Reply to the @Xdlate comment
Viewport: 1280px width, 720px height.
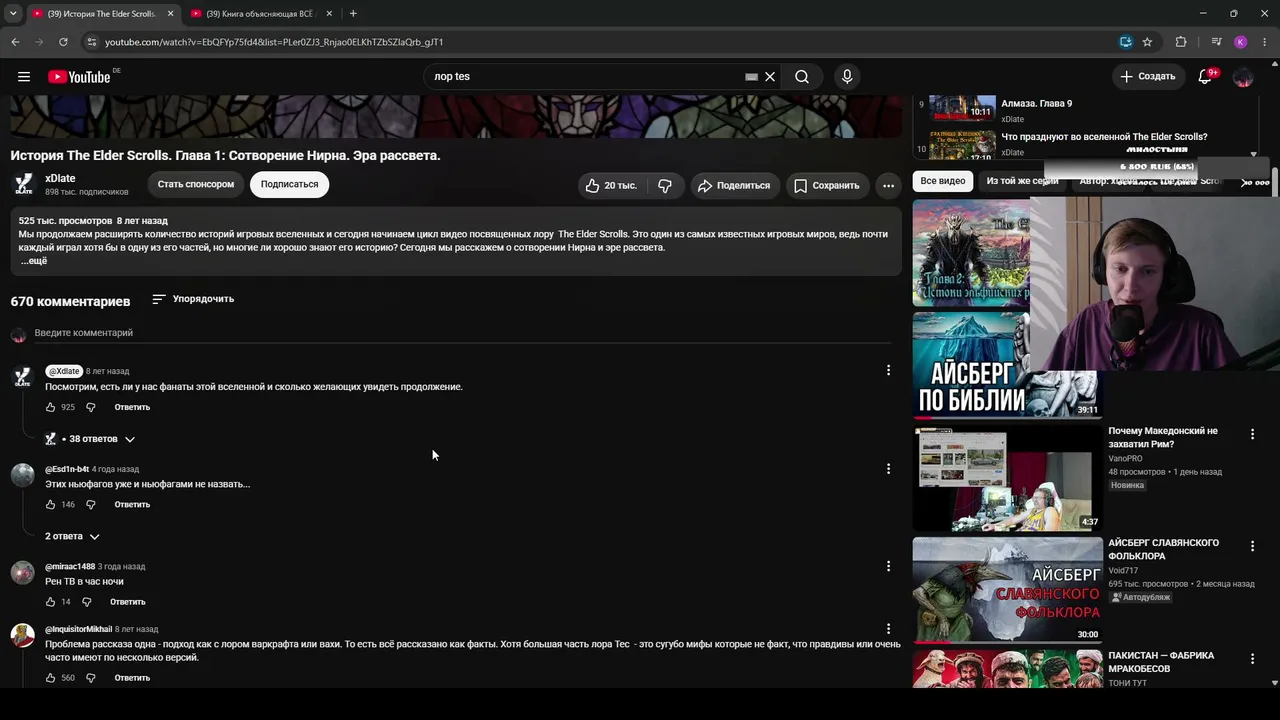132,407
